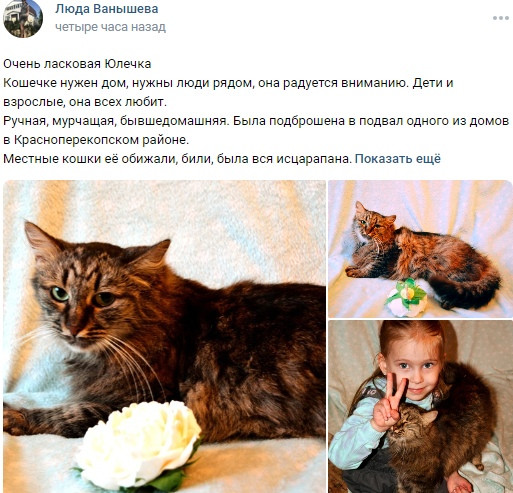Click the line 'Местные кошки её обижали'

[x=178, y=159]
